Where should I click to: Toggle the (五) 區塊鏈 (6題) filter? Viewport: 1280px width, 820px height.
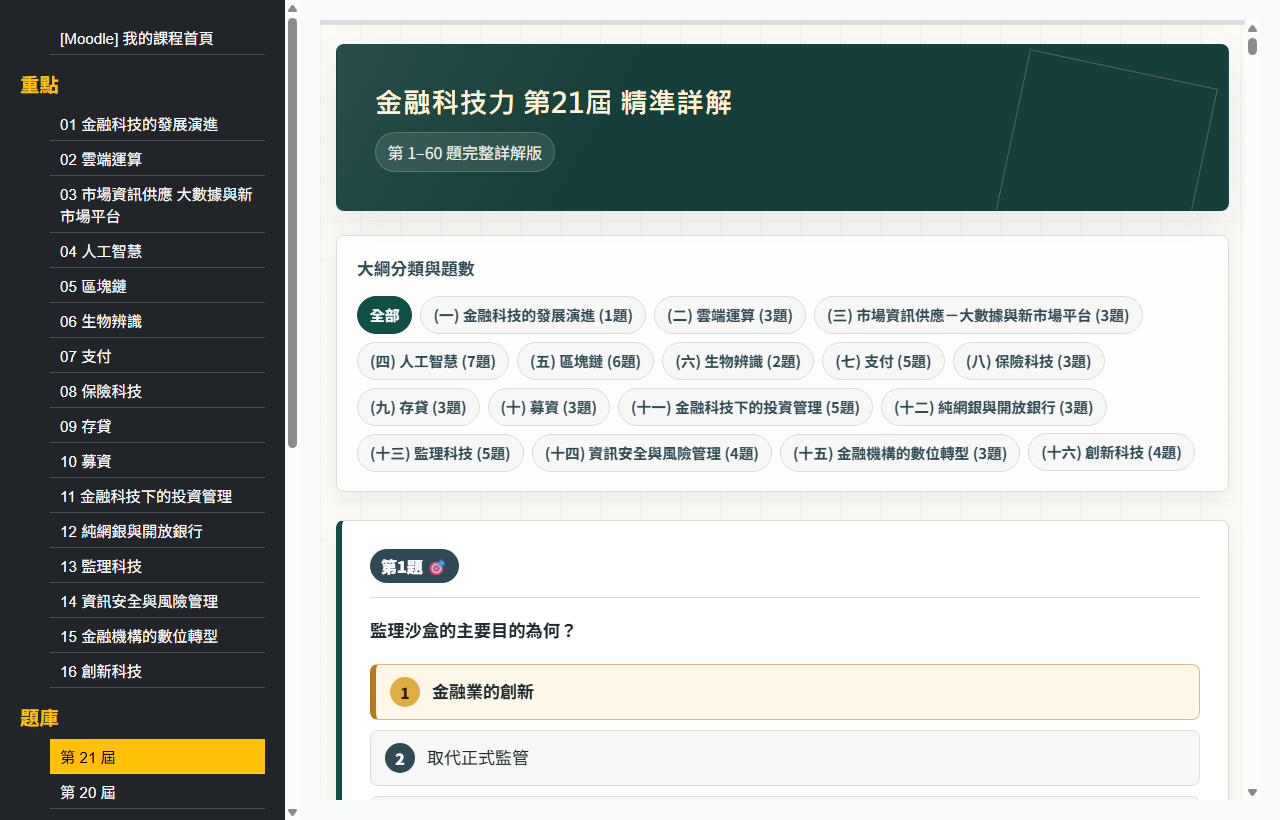(x=585, y=361)
